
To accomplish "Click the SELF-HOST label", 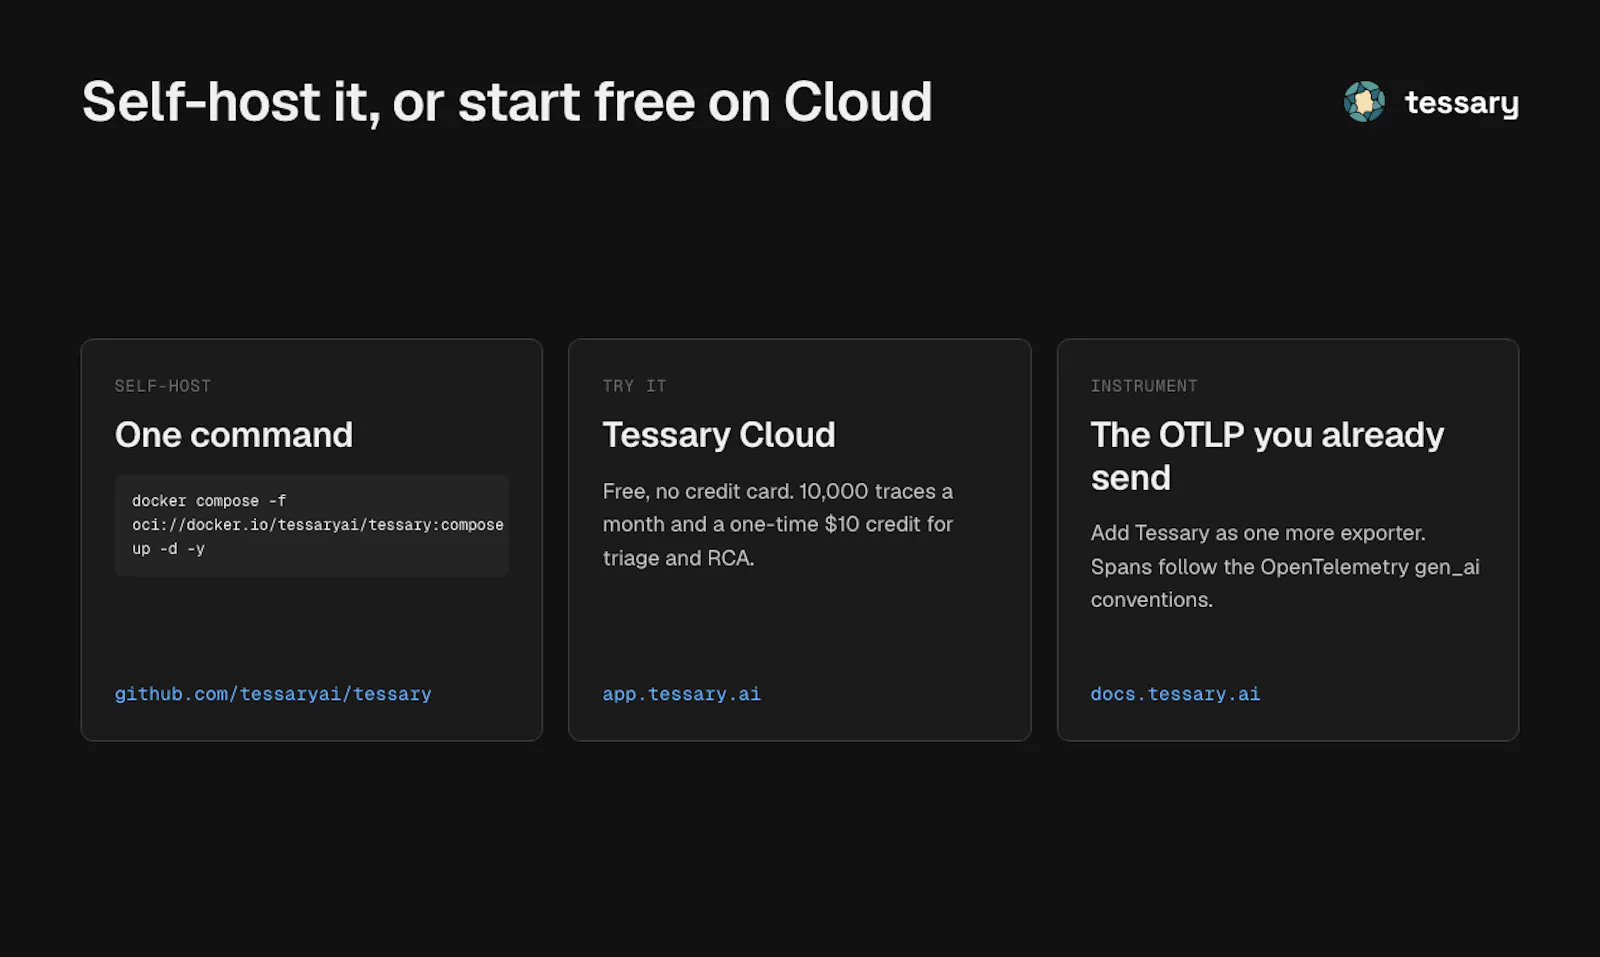I will (163, 386).
